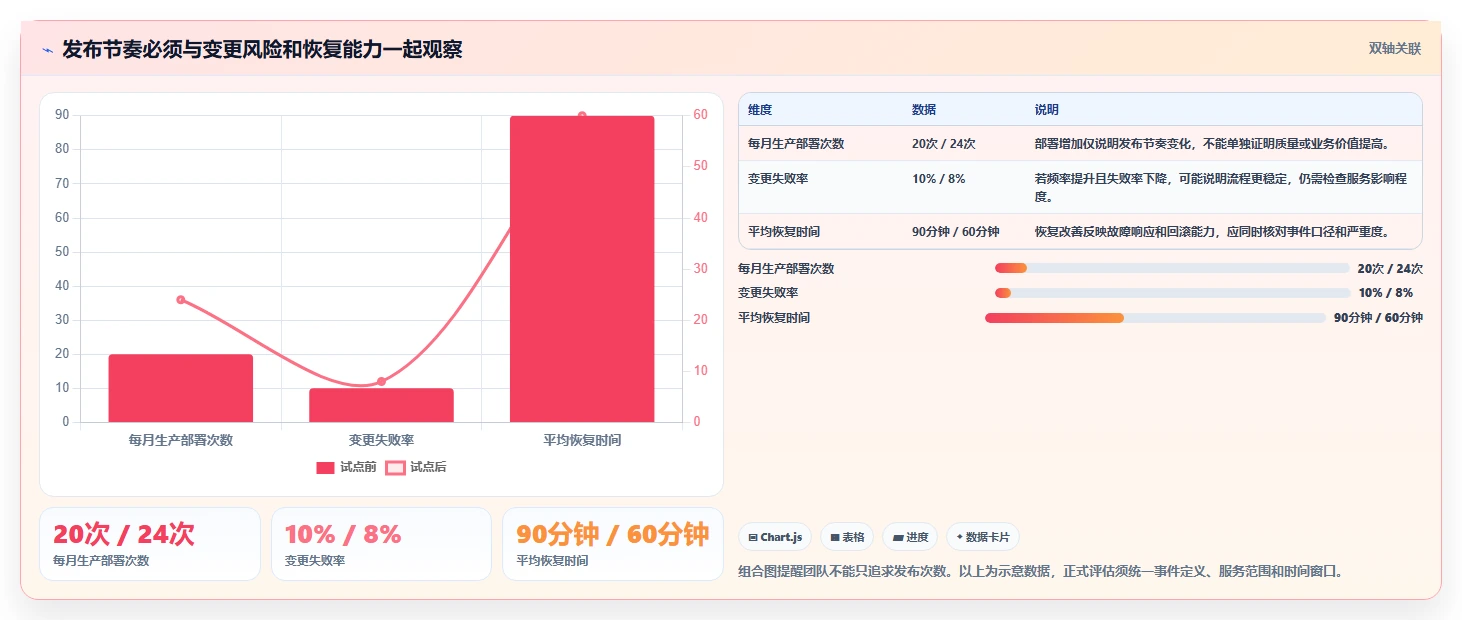This screenshot has width=1462, height=620.
Task: Click the 每月生产部署次数 label beside its progress bar
Action: (x=786, y=268)
